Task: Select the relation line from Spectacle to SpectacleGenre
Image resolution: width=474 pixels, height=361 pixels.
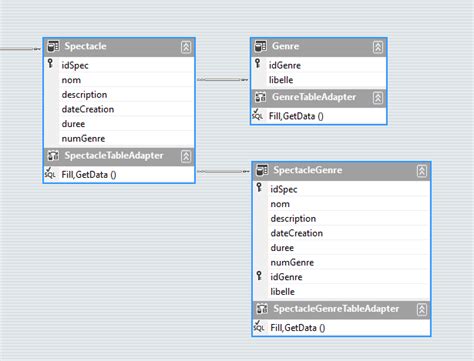Action: click(223, 171)
